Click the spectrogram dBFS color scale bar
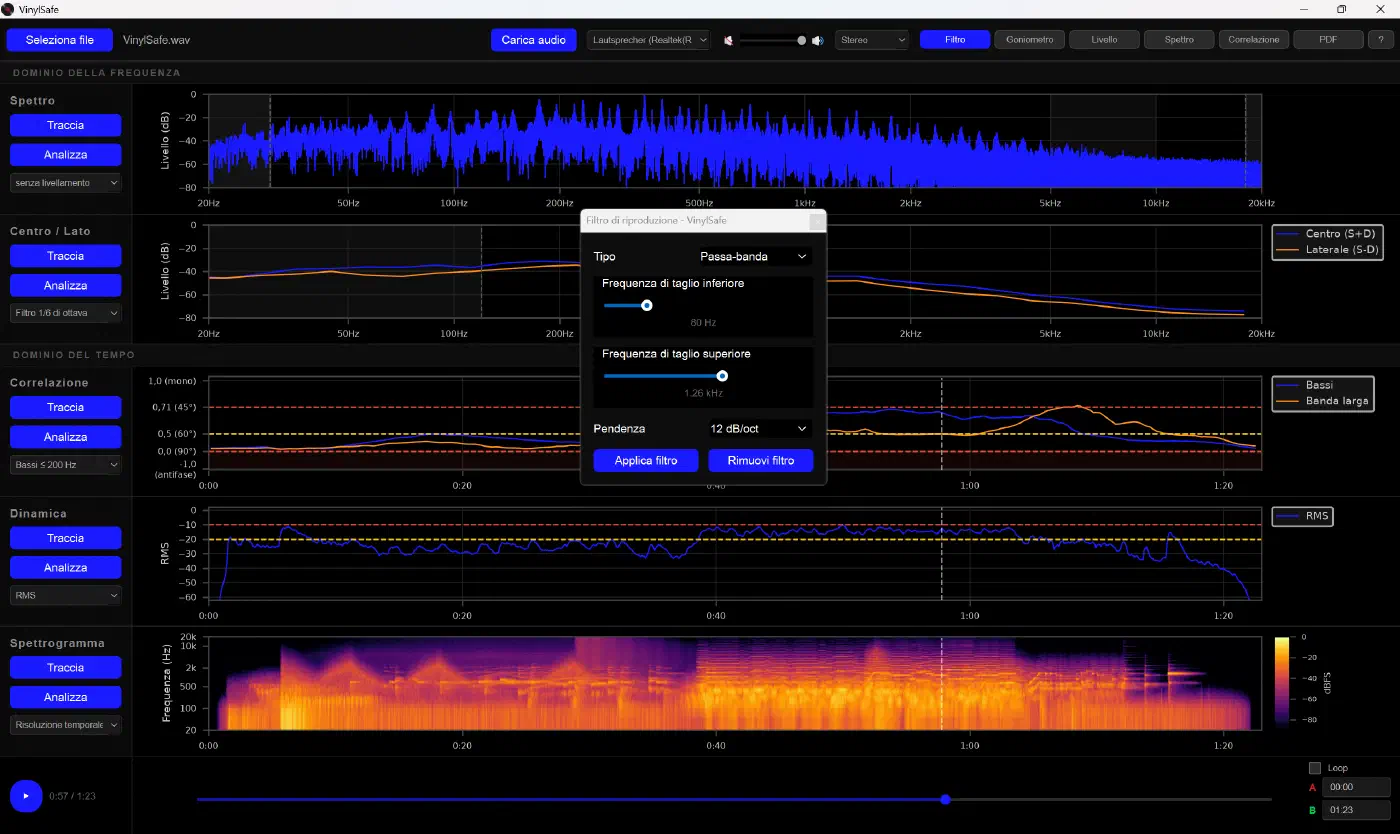 pyautogui.click(x=1282, y=680)
